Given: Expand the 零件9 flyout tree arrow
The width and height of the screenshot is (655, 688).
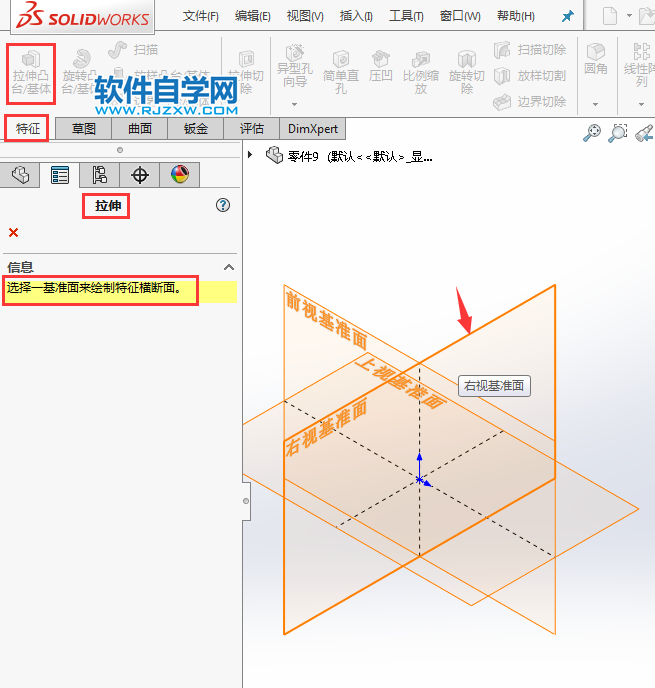Looking at the screenshot, I should 250,155.
